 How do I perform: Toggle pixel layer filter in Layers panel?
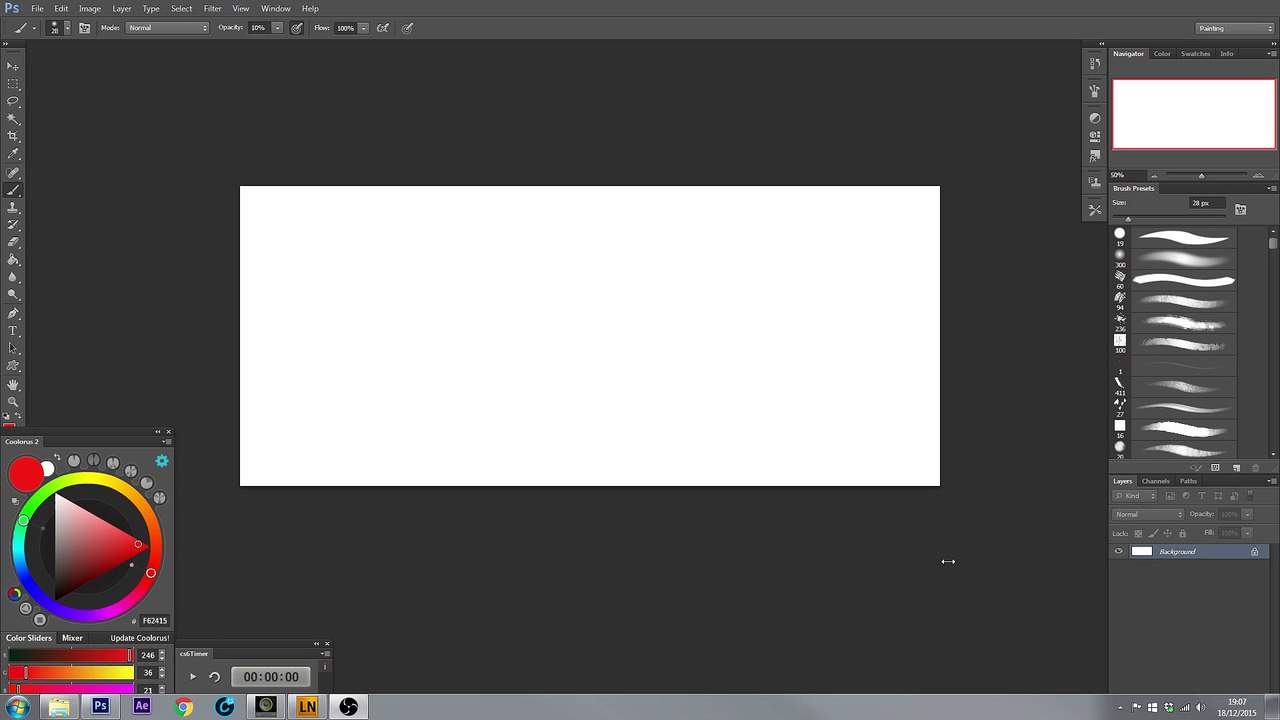[x=1170, y=496]
